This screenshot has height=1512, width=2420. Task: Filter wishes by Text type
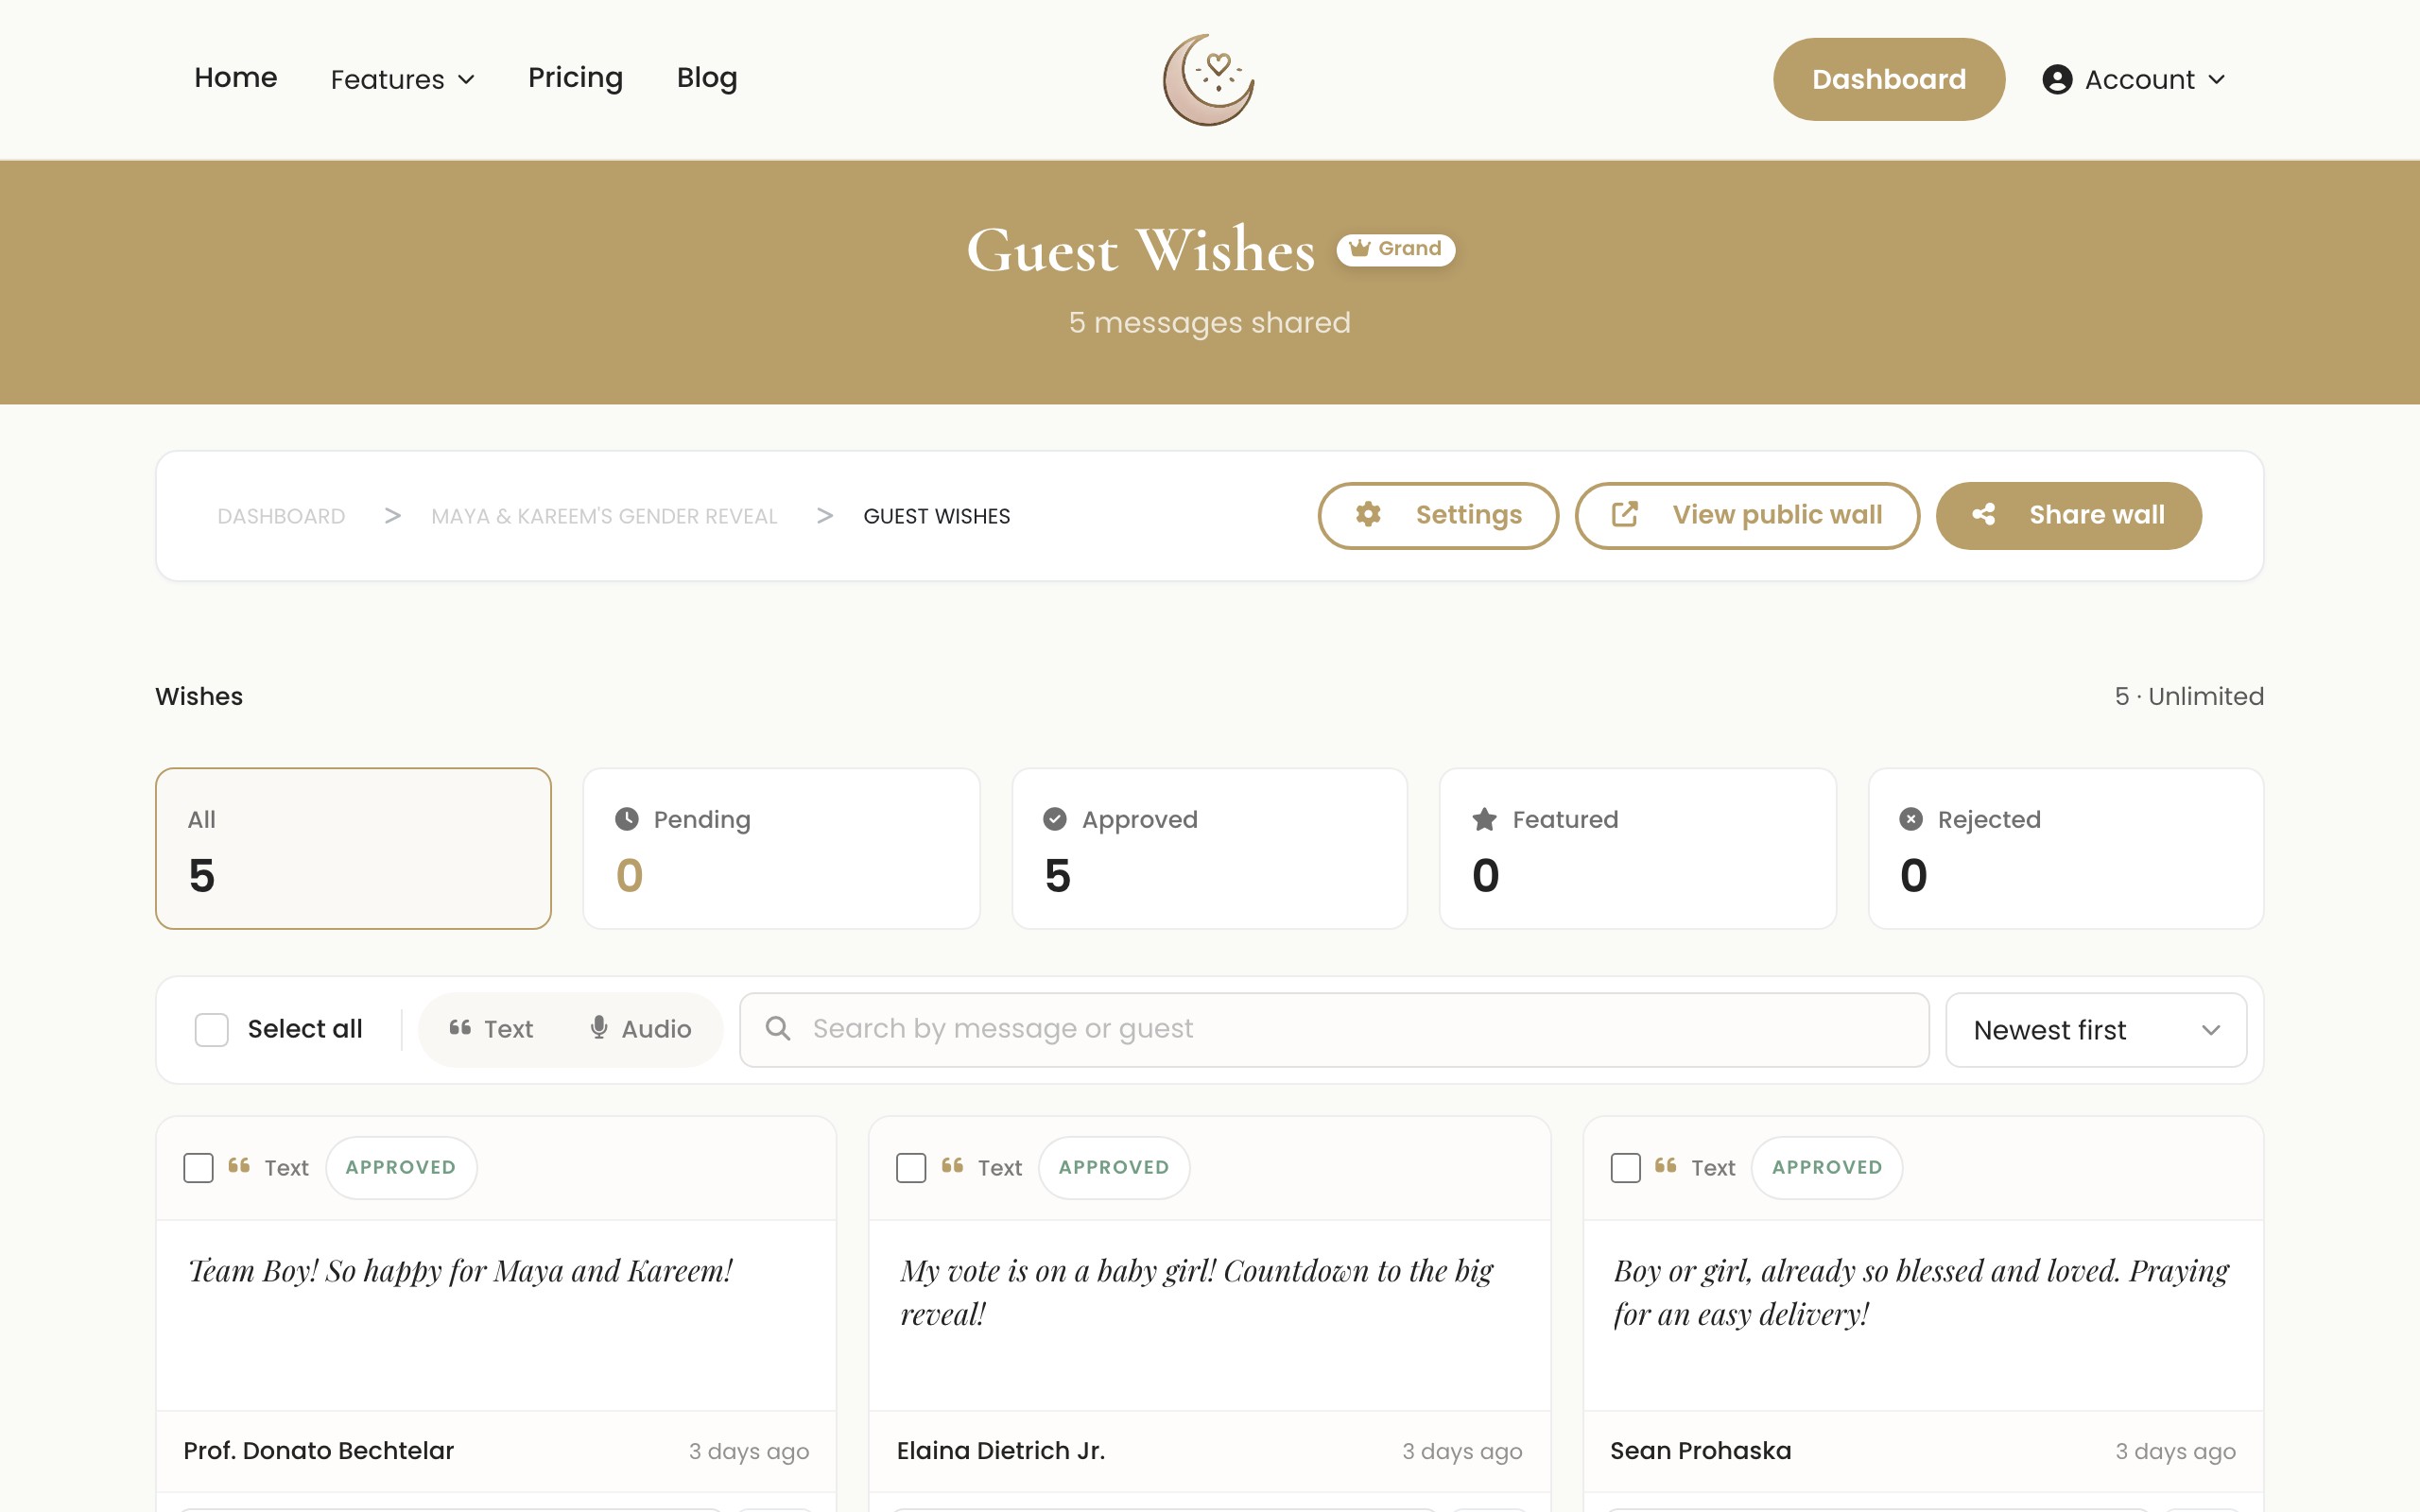tap(491, 1029)
